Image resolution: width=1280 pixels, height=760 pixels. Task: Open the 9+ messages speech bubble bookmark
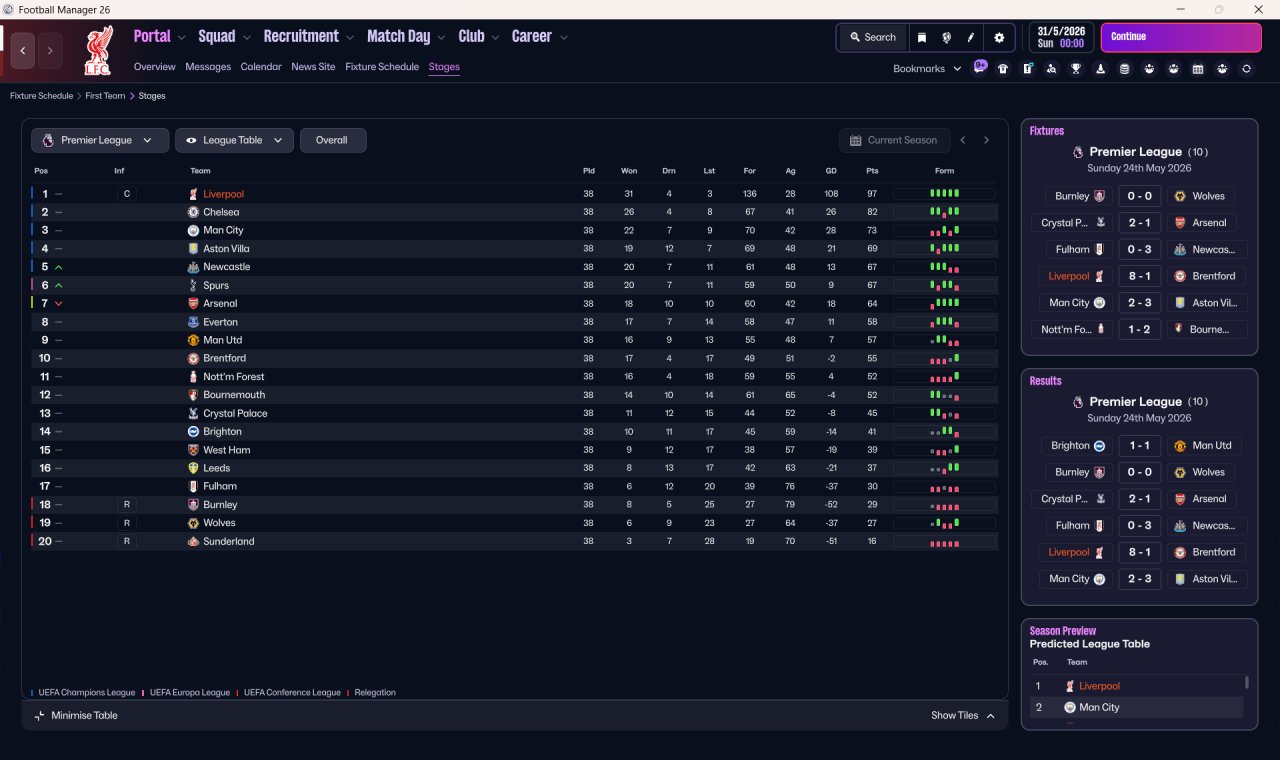tap(980, 67)
